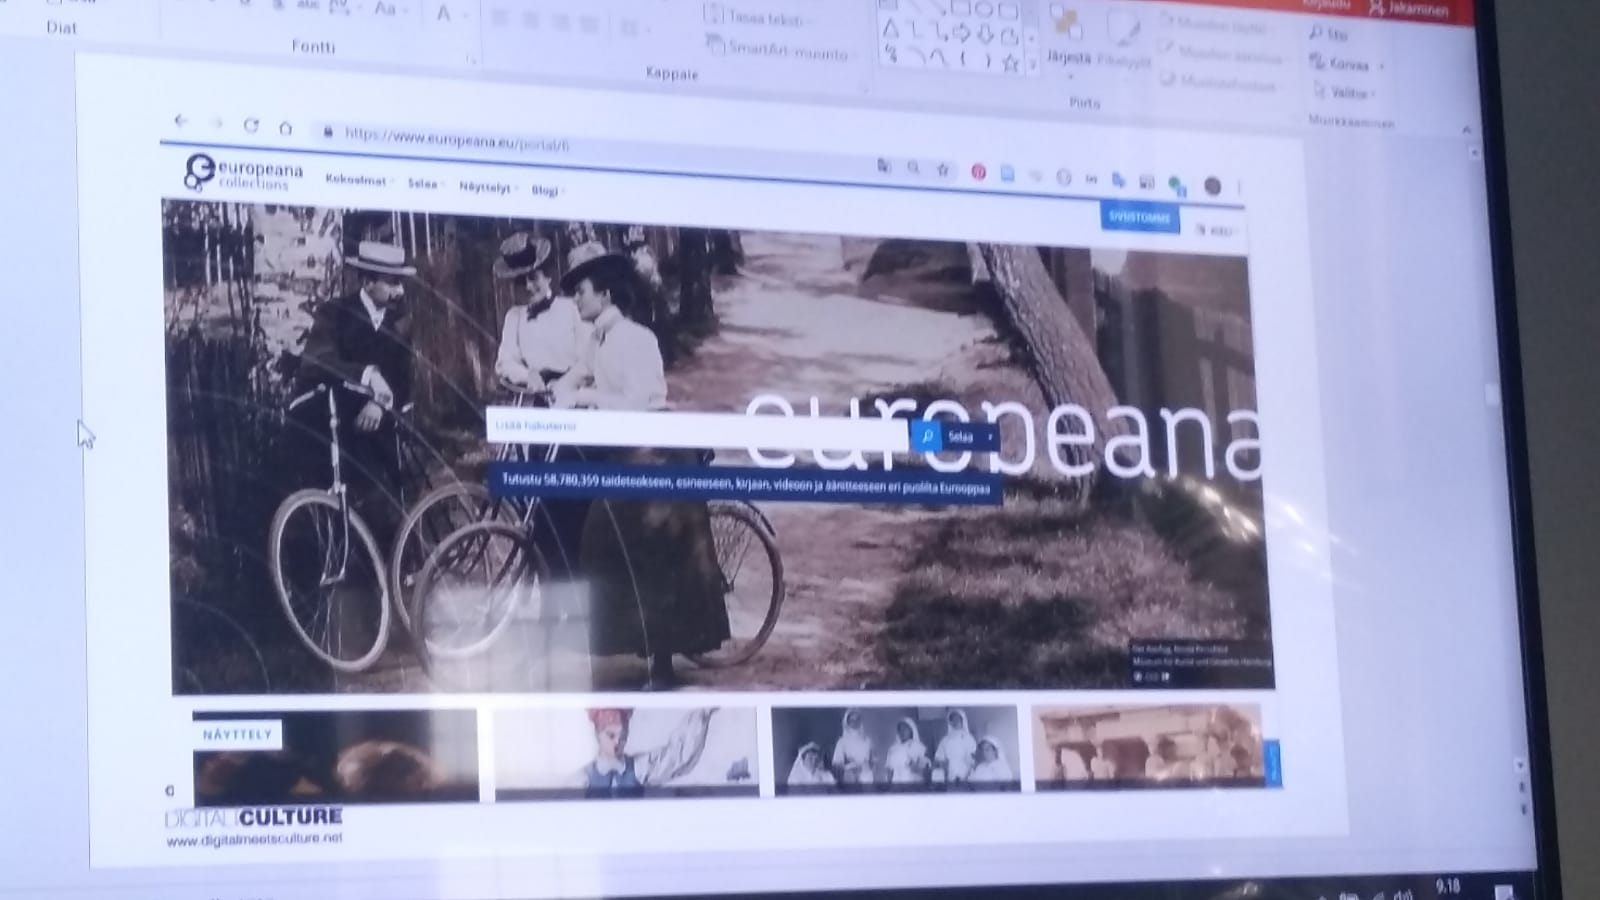
Task: Select the star shape in the shapes gallery
Action: 1011,63
